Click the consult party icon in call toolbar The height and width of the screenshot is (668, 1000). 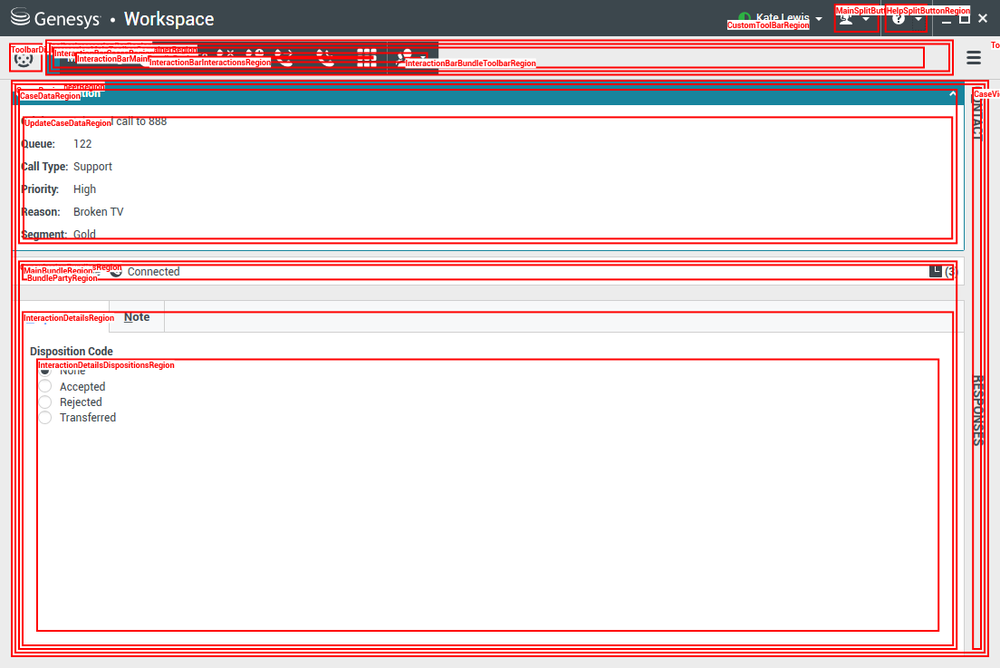[404, 58]
